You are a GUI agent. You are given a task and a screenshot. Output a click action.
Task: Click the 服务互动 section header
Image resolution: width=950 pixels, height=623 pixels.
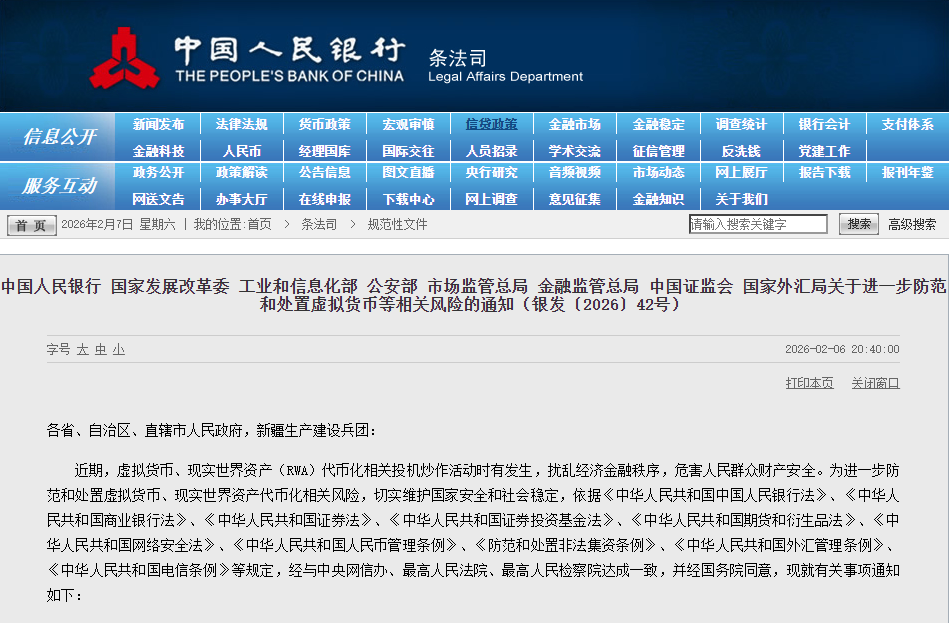(59, 185)
